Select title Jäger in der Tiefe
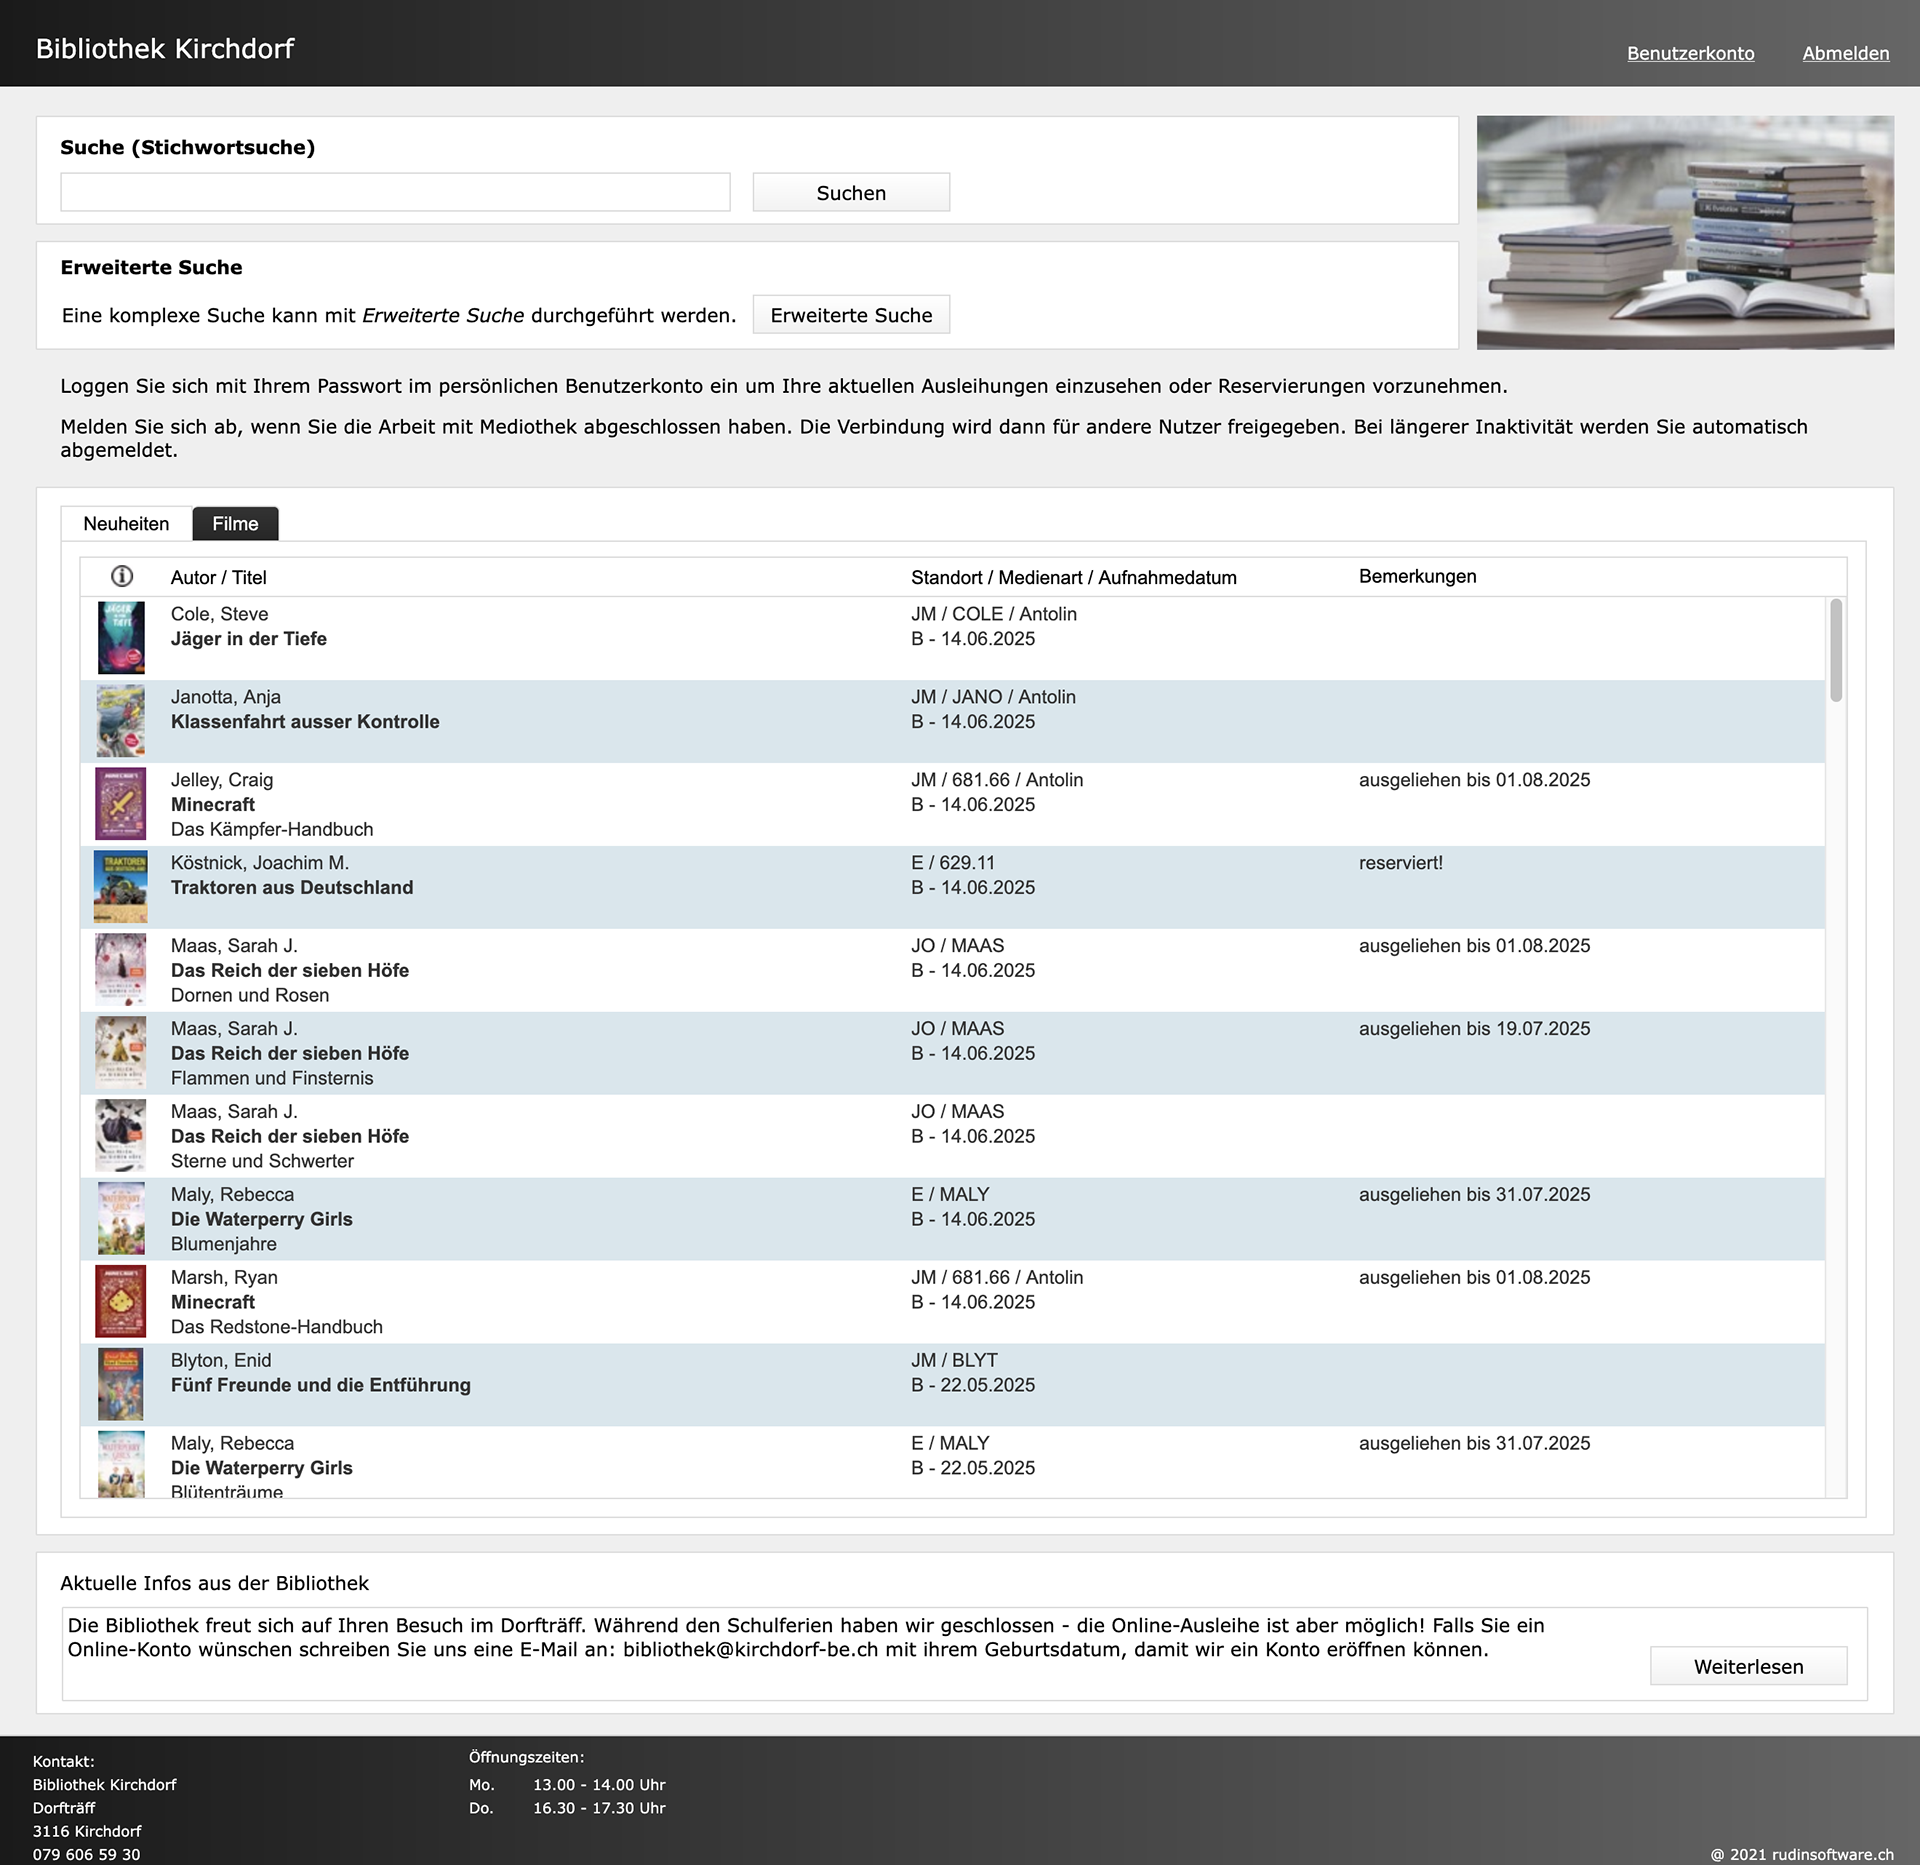The image size is (1920, 1865). point(249,639)
